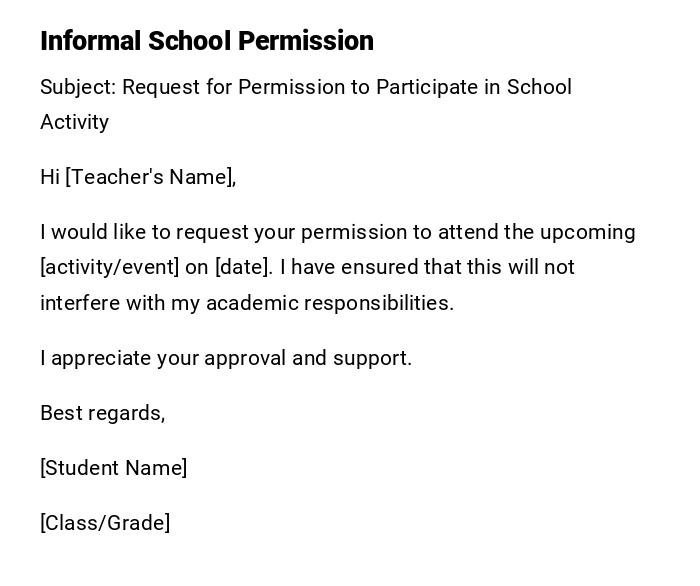This screenshot has width=700, height=586.
Task: Click the 'Informal School Permission' heading
Action: pyautogui.click(x=207, y=41)
